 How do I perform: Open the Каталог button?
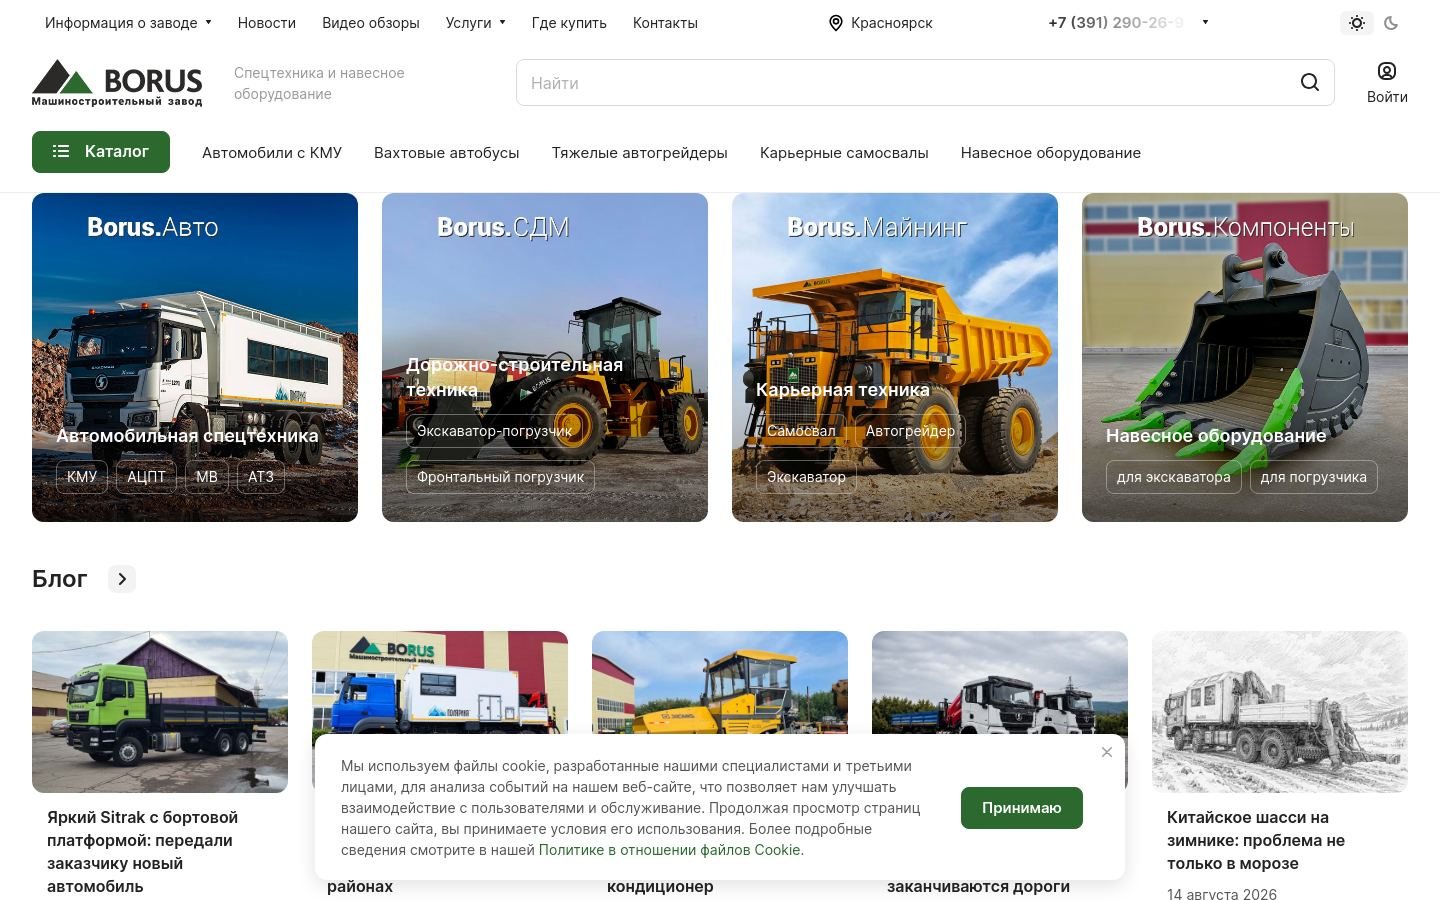pyautogui.click(x=101, y=152)
